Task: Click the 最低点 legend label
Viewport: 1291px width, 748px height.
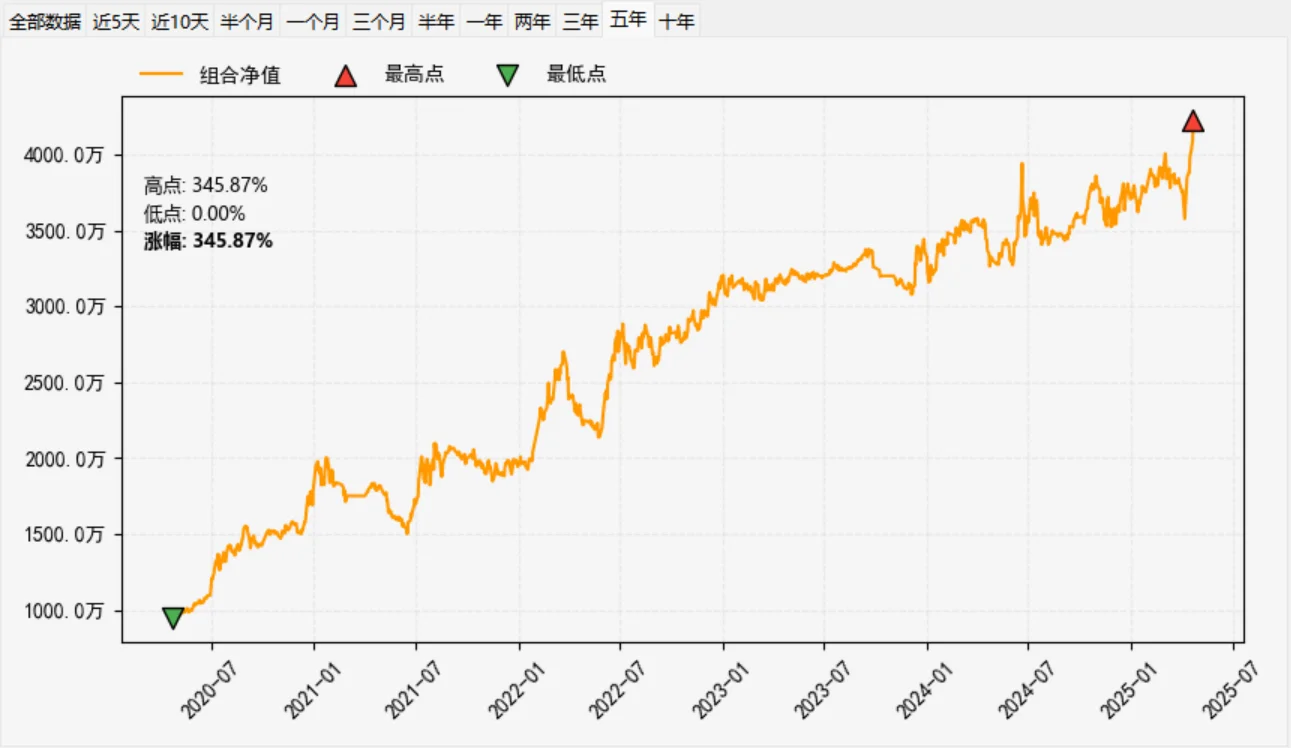Action: pos(577,74)
